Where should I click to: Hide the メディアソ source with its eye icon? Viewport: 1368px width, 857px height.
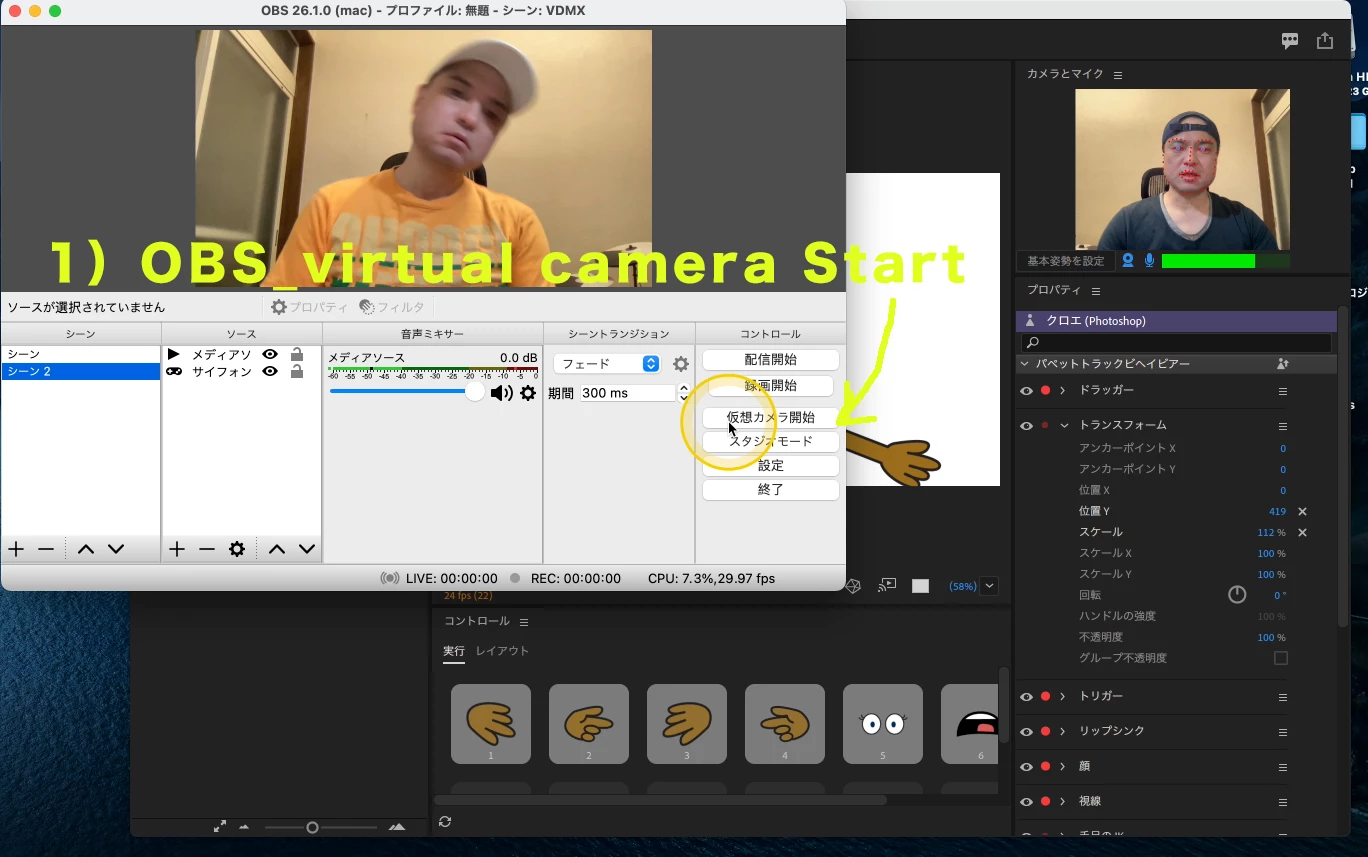(x=270, y=355)
